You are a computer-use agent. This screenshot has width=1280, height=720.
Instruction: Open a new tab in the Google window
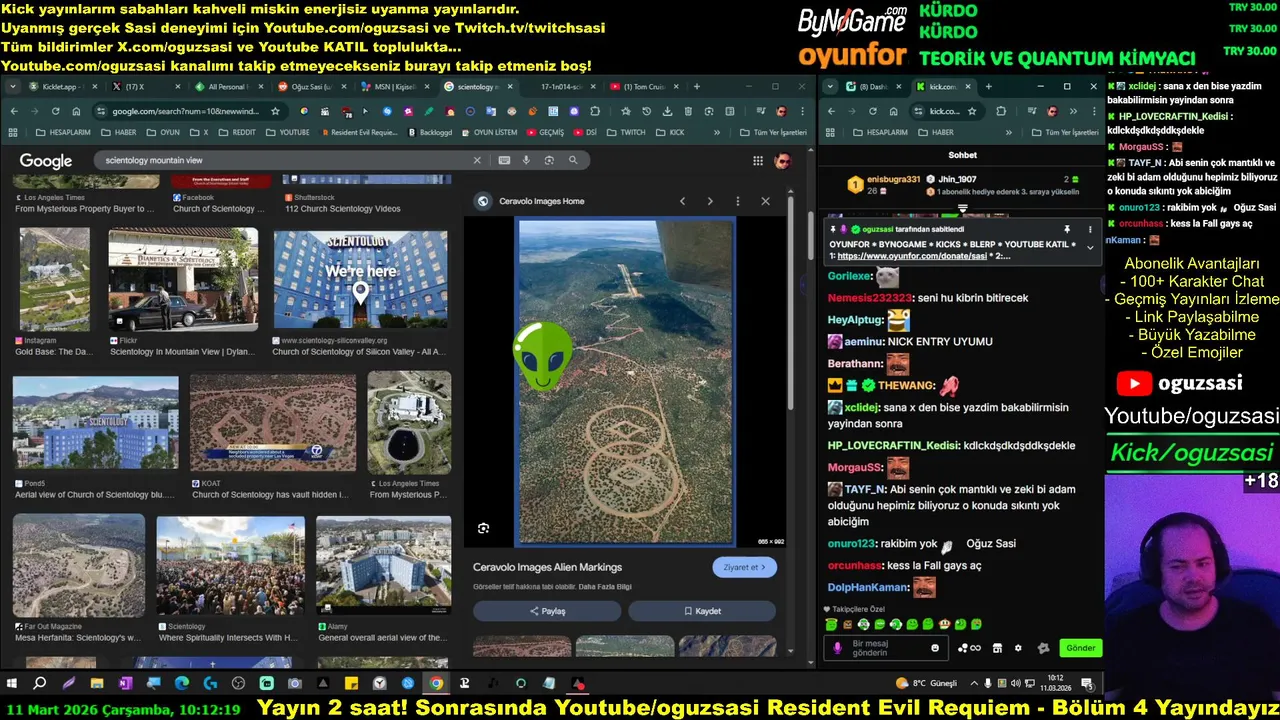695,87
